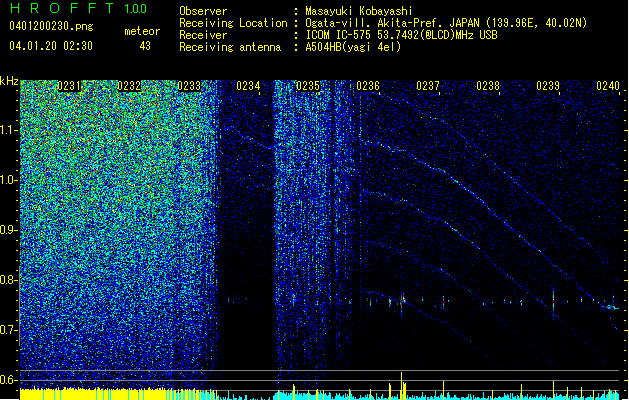Image resolution: width=629 pixels, height=400 pixels.
Task: Click the 0.6 kHz axis label
Action: [8, 380]
